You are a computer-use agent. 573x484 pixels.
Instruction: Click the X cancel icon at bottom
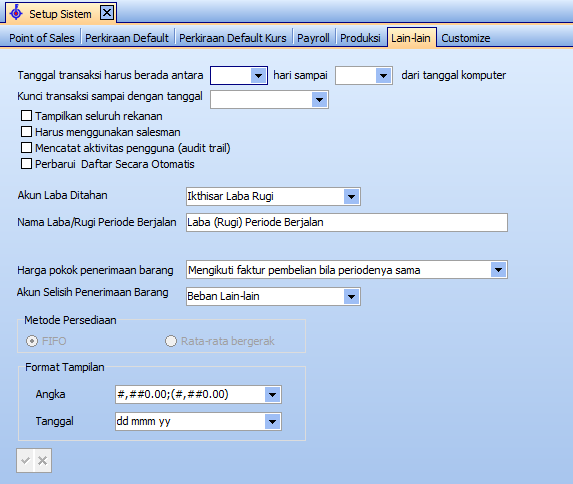(42, 461)
